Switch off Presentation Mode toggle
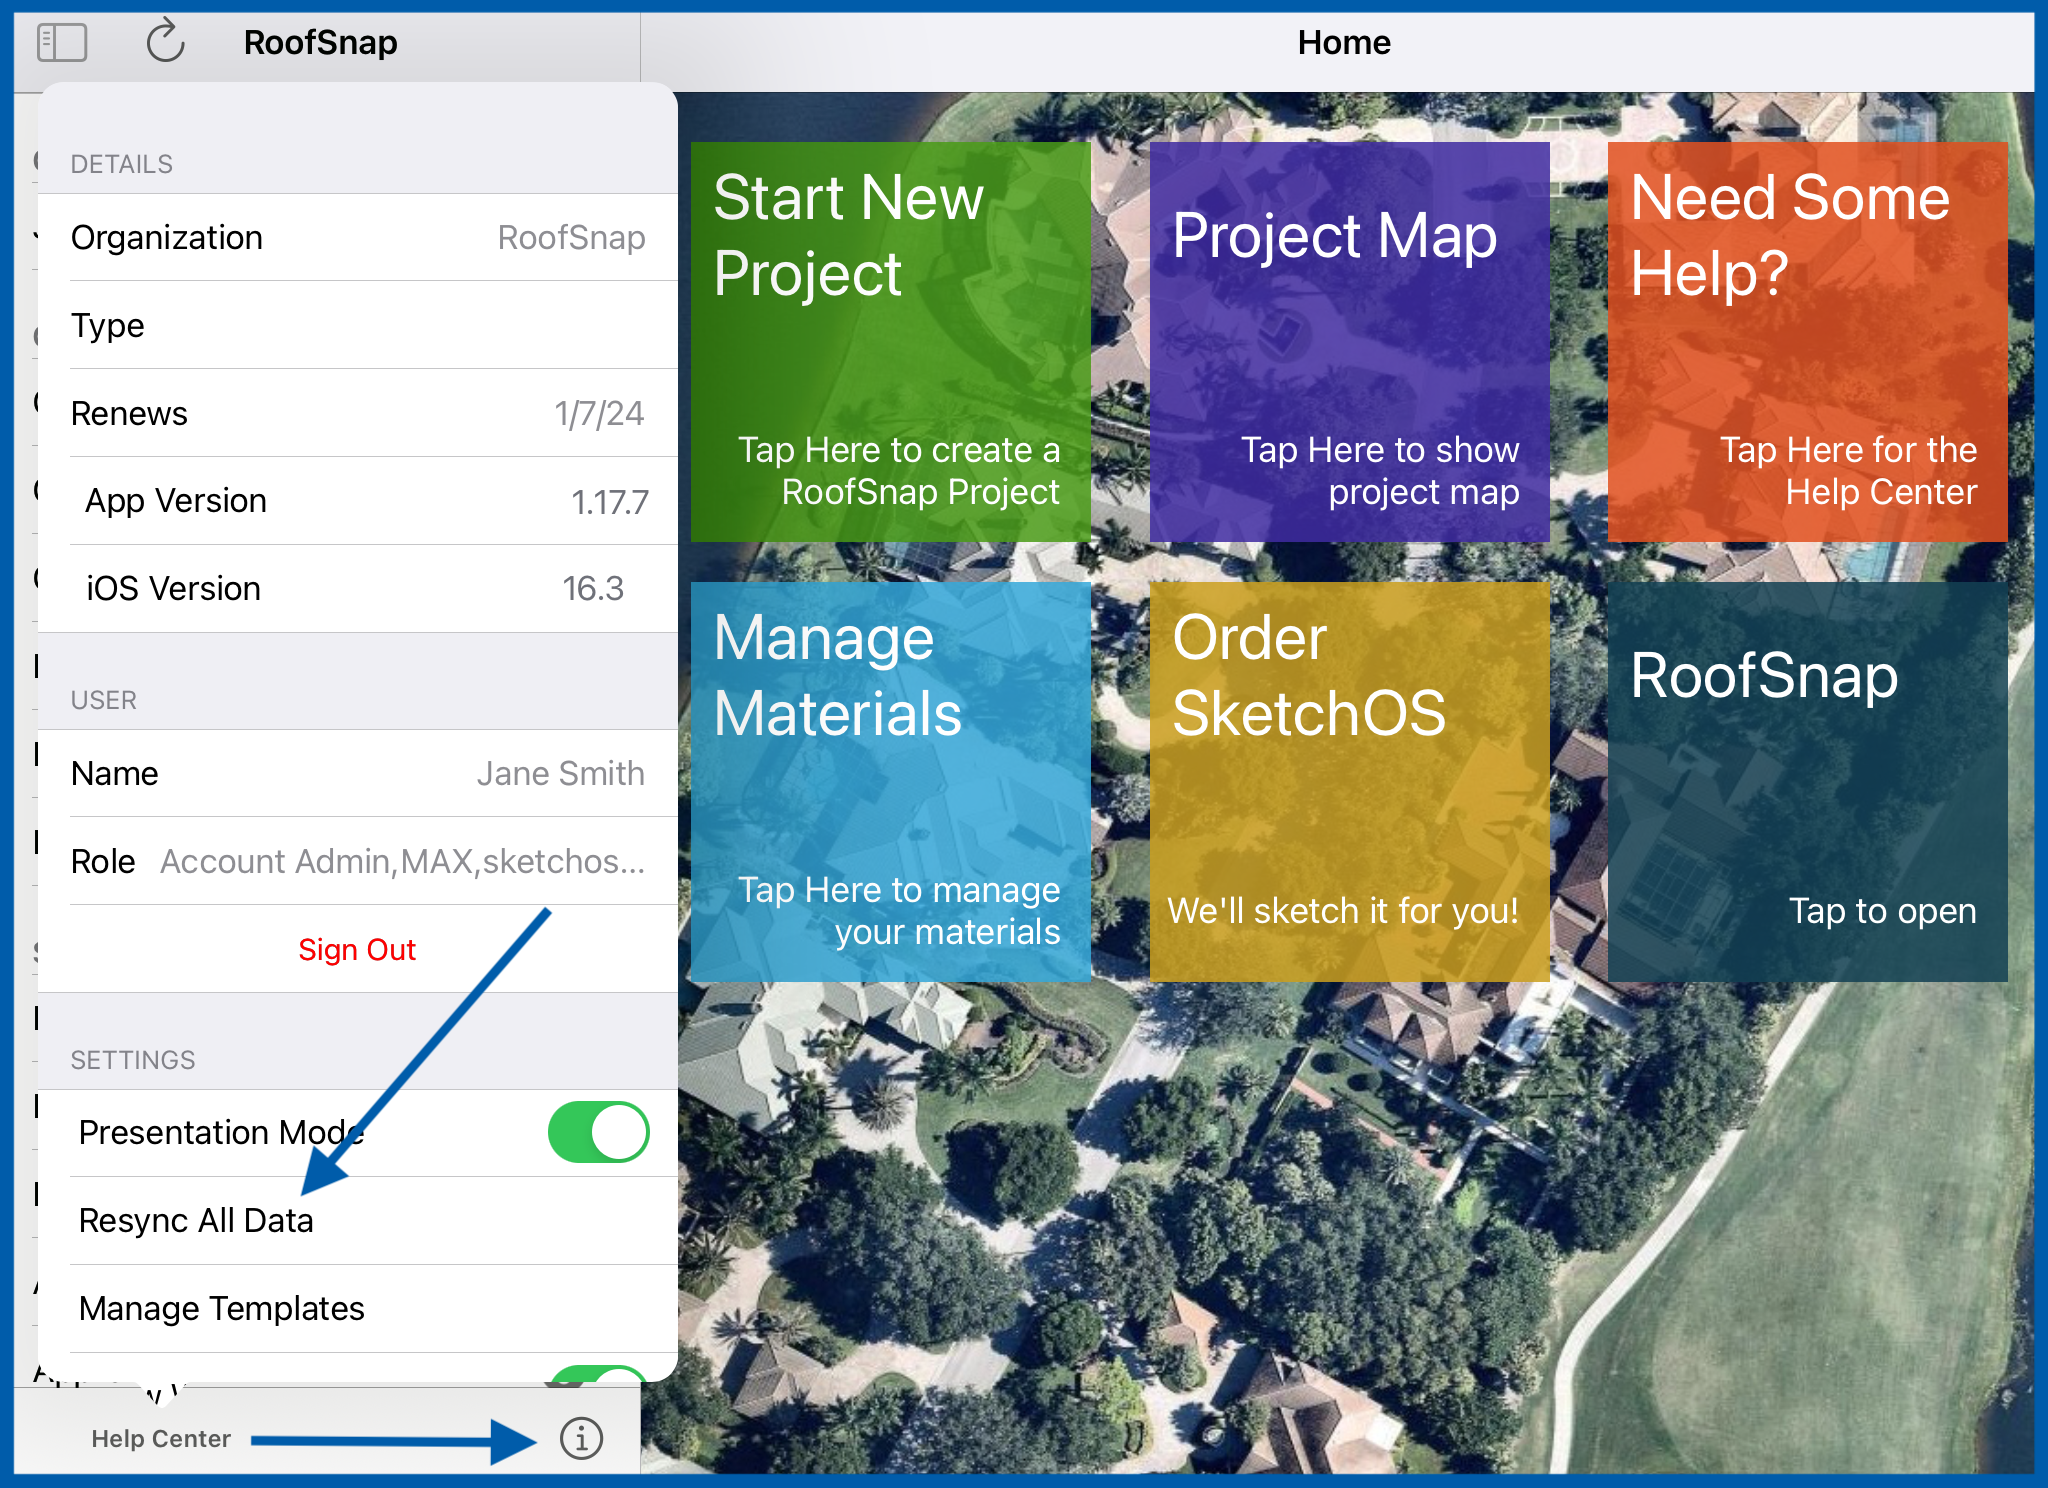The width and height of the screenshot is (2048, 1488). tap(598, 1132)
